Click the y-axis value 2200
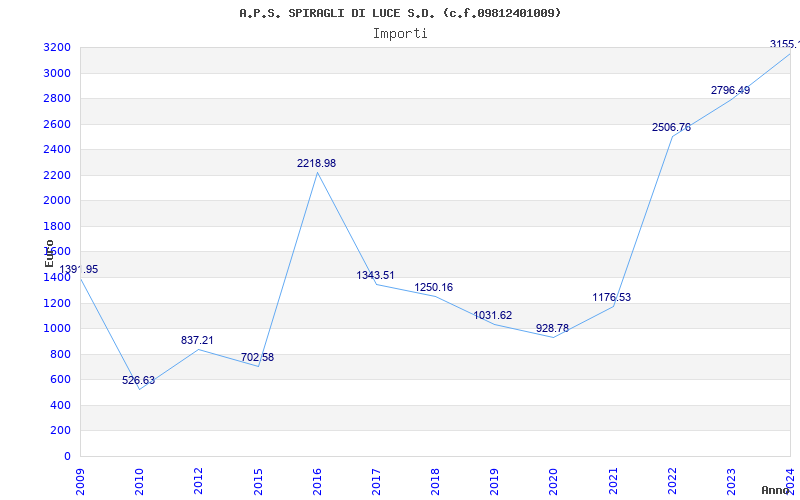This screenshot has width=800, height=500. coord(57,176)
